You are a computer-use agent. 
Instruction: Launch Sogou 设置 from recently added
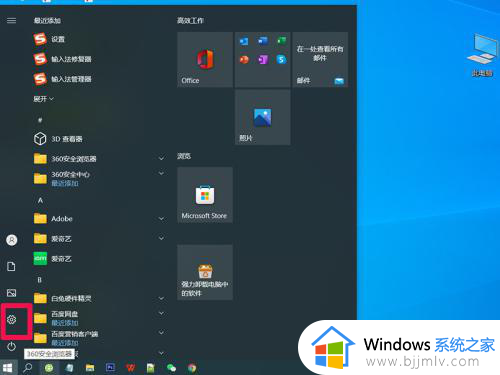point(99,39)
